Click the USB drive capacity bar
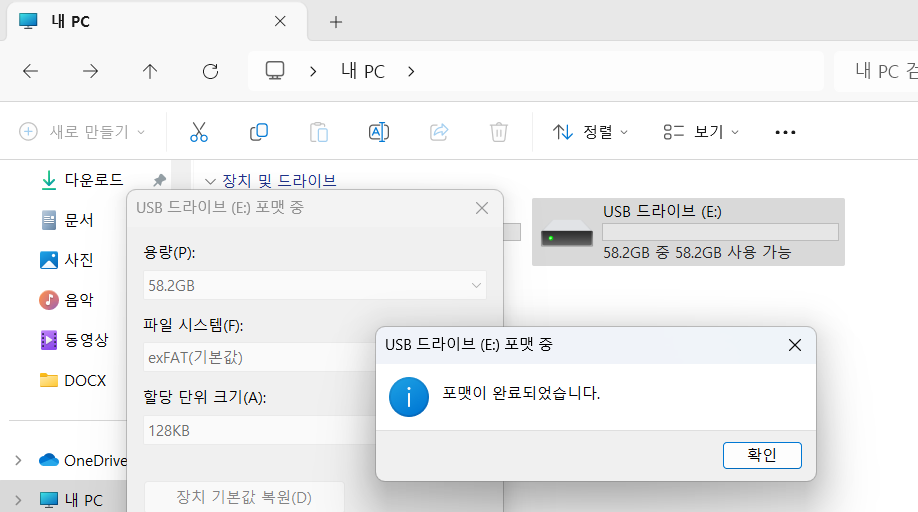918x512 pixels. point(720,232)
